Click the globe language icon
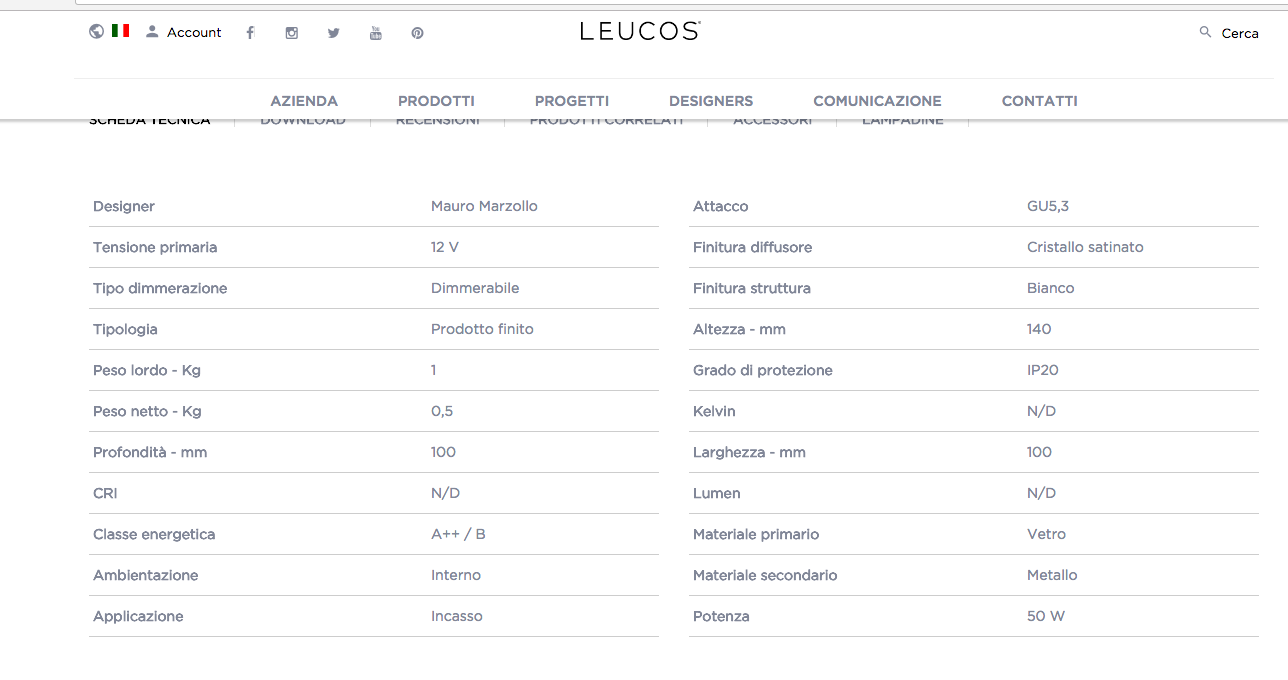This screenshot has width=1288, height=680. (96, 31)
